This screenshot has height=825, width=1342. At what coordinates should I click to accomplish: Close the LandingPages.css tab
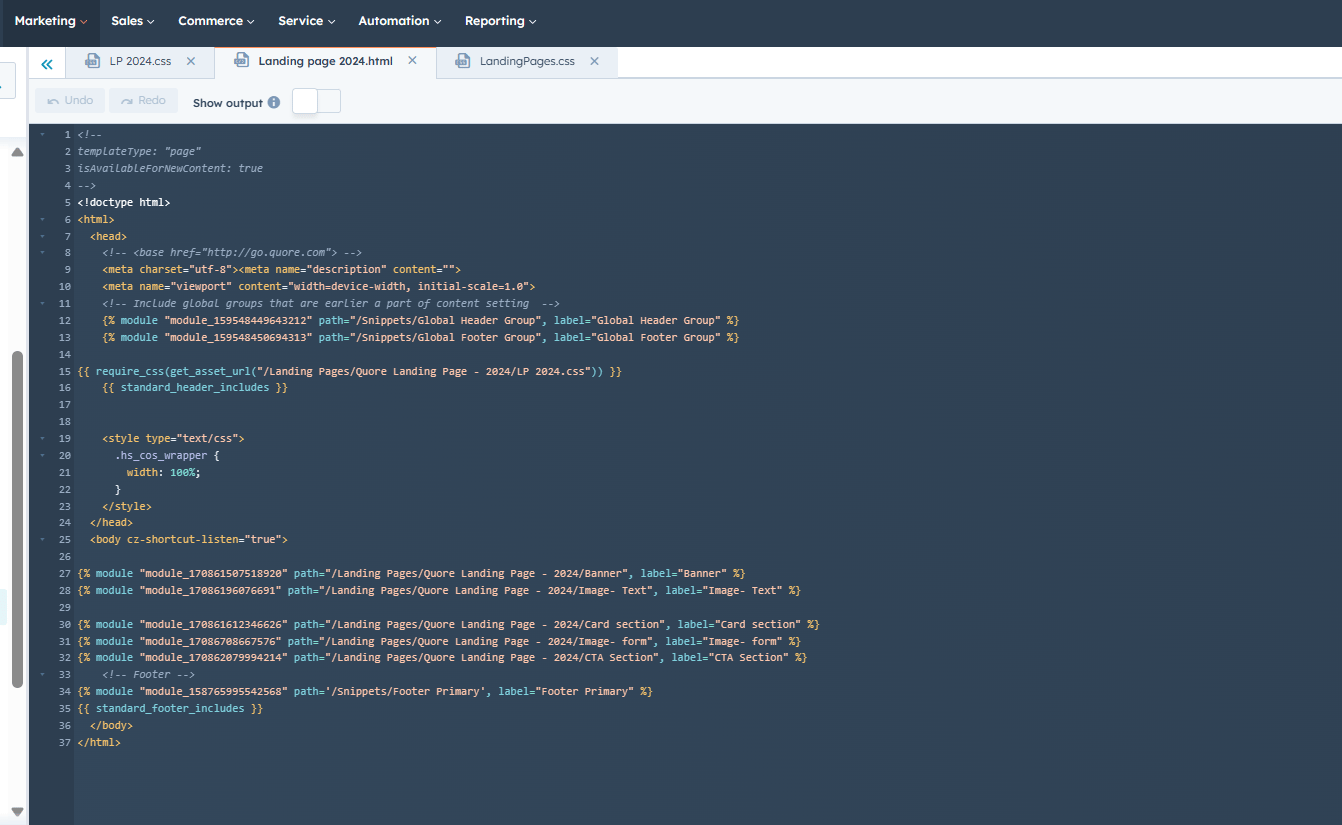click(594, 61)
